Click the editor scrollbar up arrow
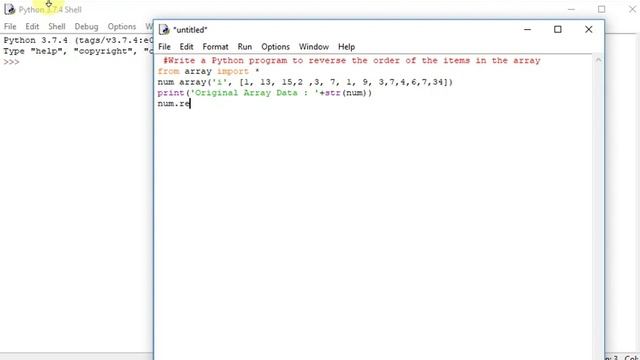 click(x=598, y=60)
